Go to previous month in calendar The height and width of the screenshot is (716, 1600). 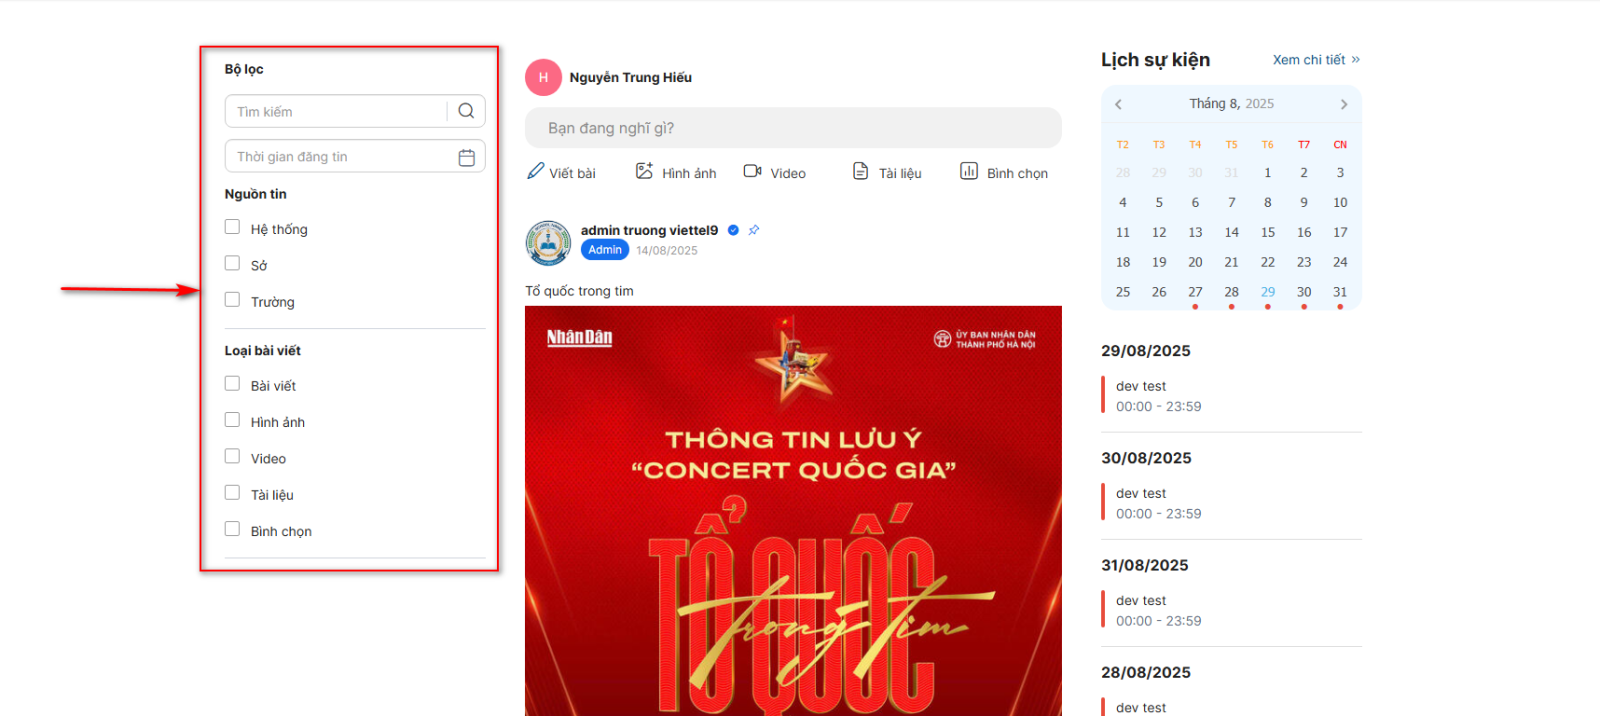tap(1118, 104)
